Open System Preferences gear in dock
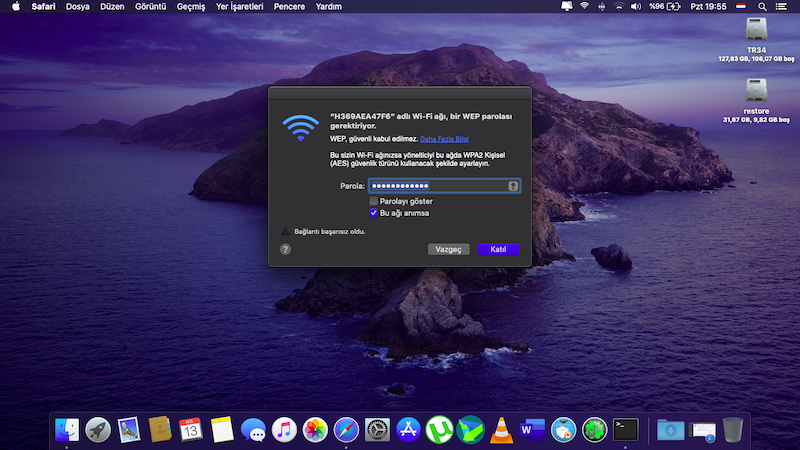This screenshot has height=450, width=800. point(377,430)
